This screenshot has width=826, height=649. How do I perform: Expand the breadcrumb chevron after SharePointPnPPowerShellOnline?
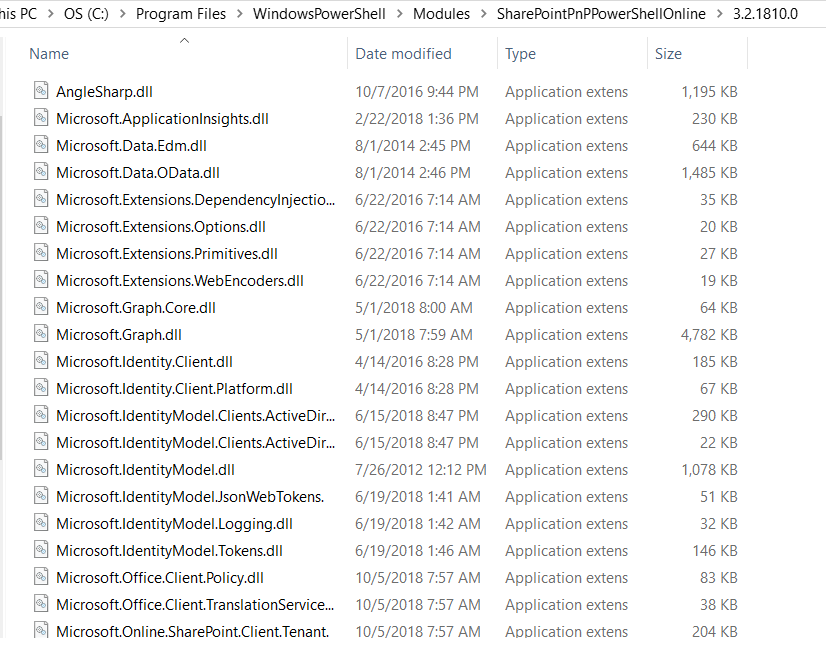click(x=720, y=14)
